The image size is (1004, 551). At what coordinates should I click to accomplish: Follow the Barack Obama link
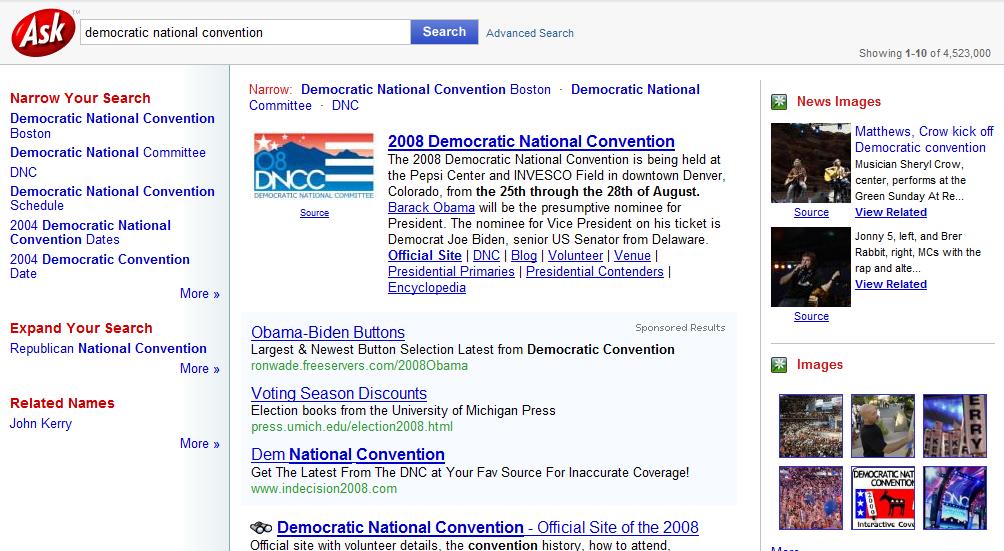click(431, 208)
